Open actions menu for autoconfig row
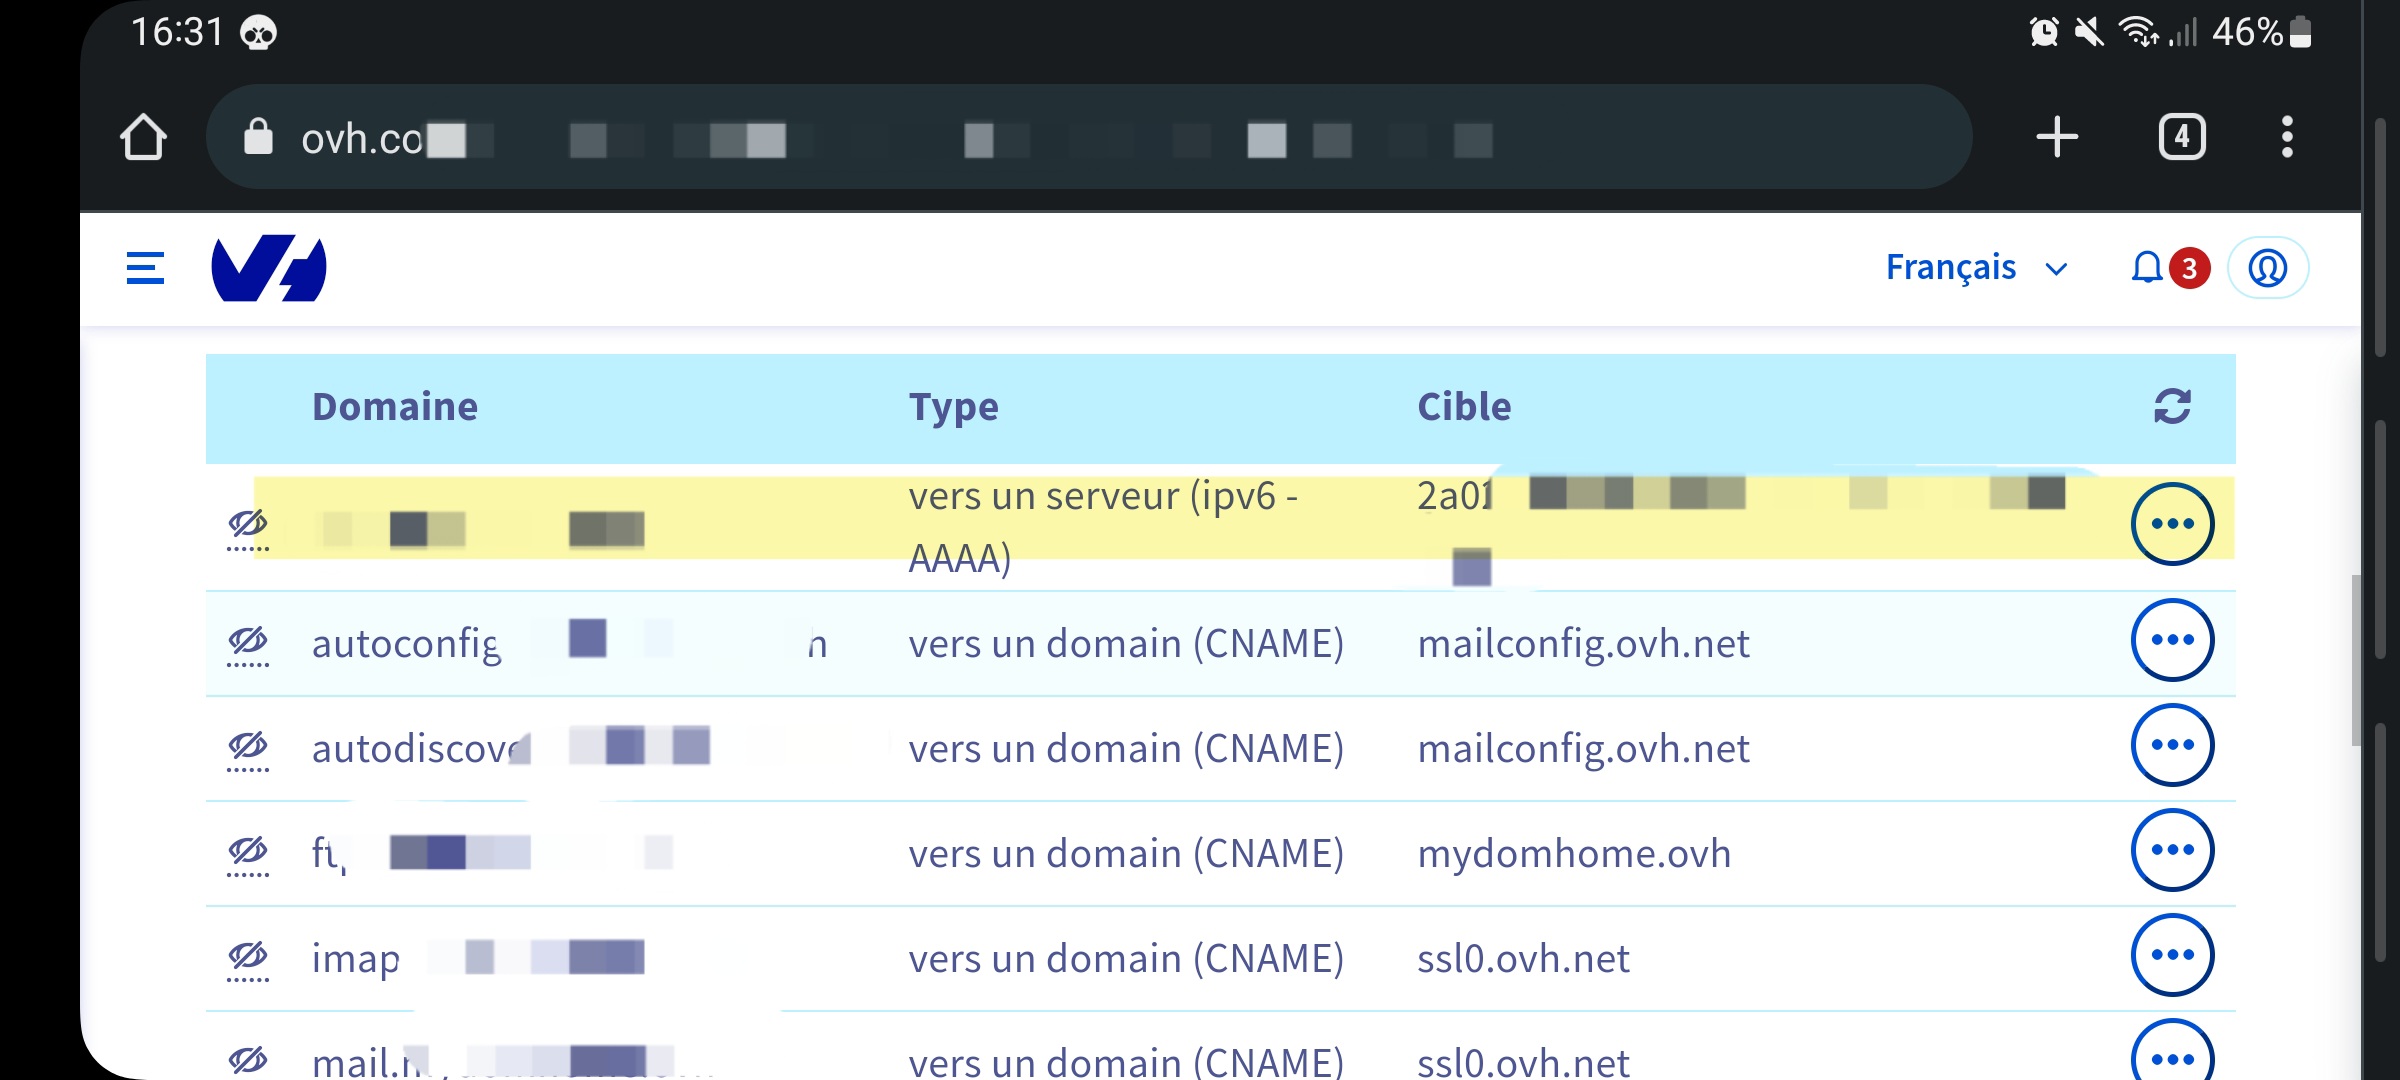 2172,640
